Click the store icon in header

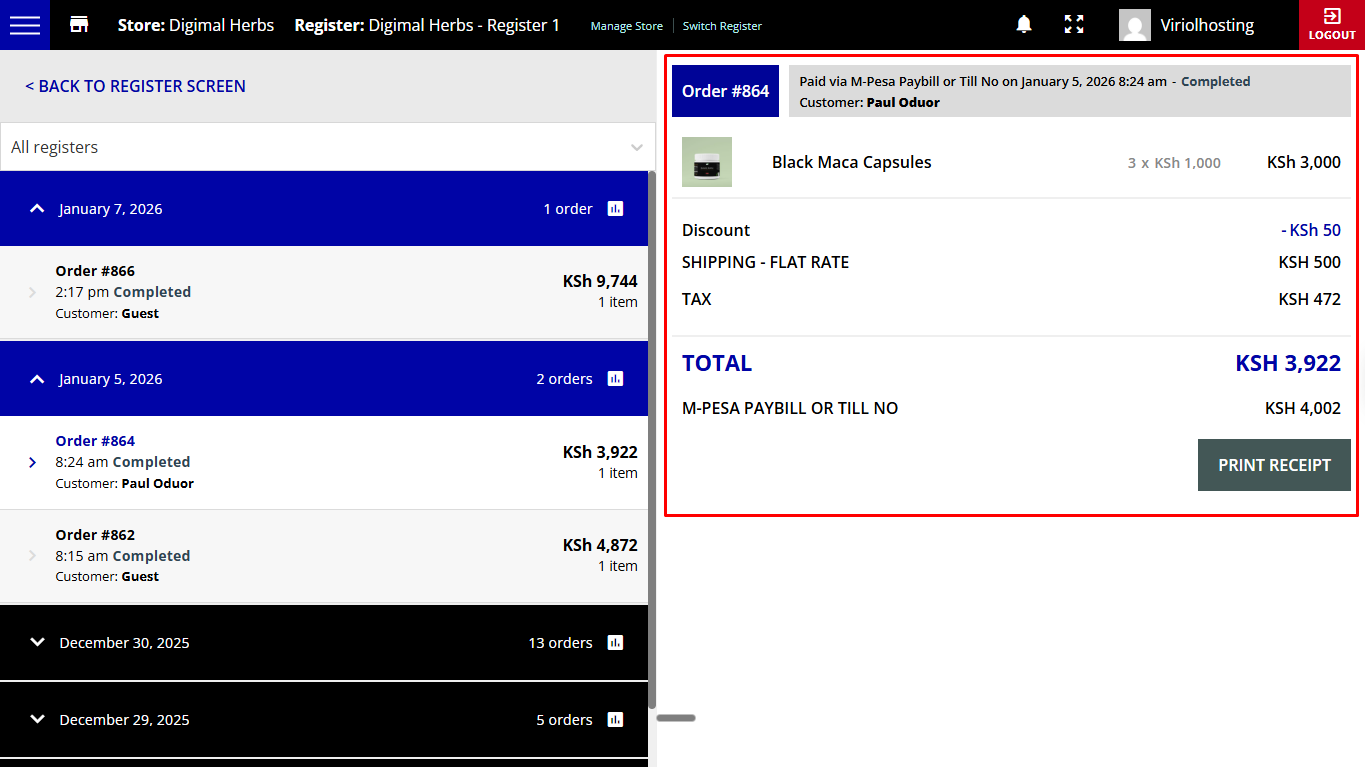(x=79, y=25)
